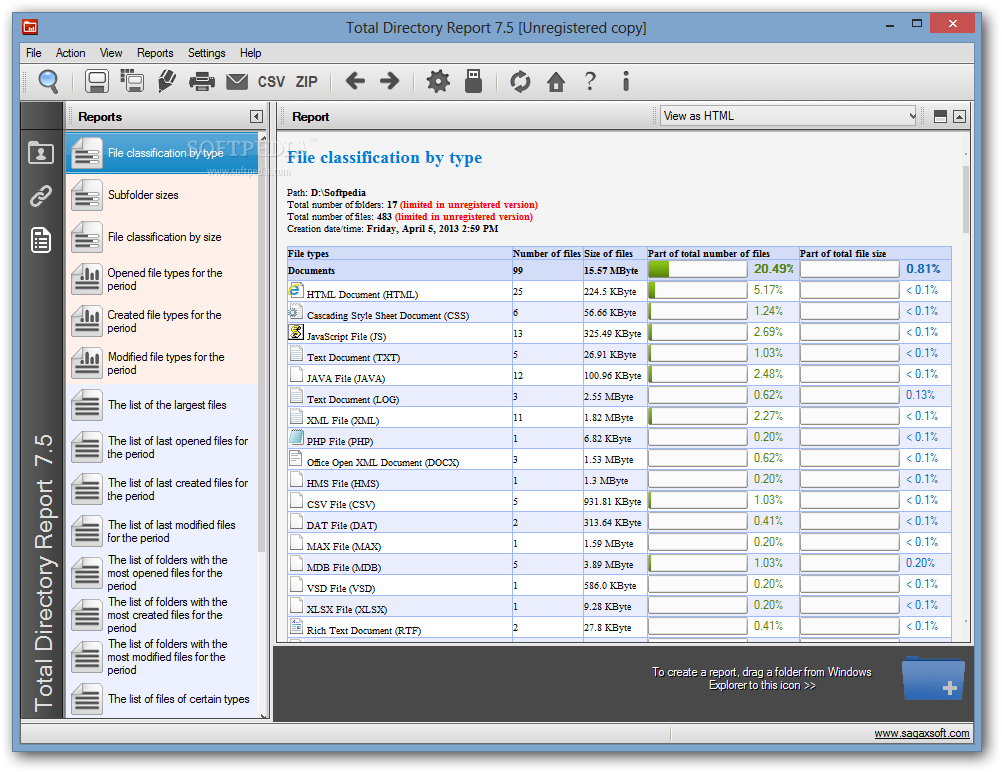Open settings gear icon in toolbar
The image size is (1002, 772).
tap(438, 81)
